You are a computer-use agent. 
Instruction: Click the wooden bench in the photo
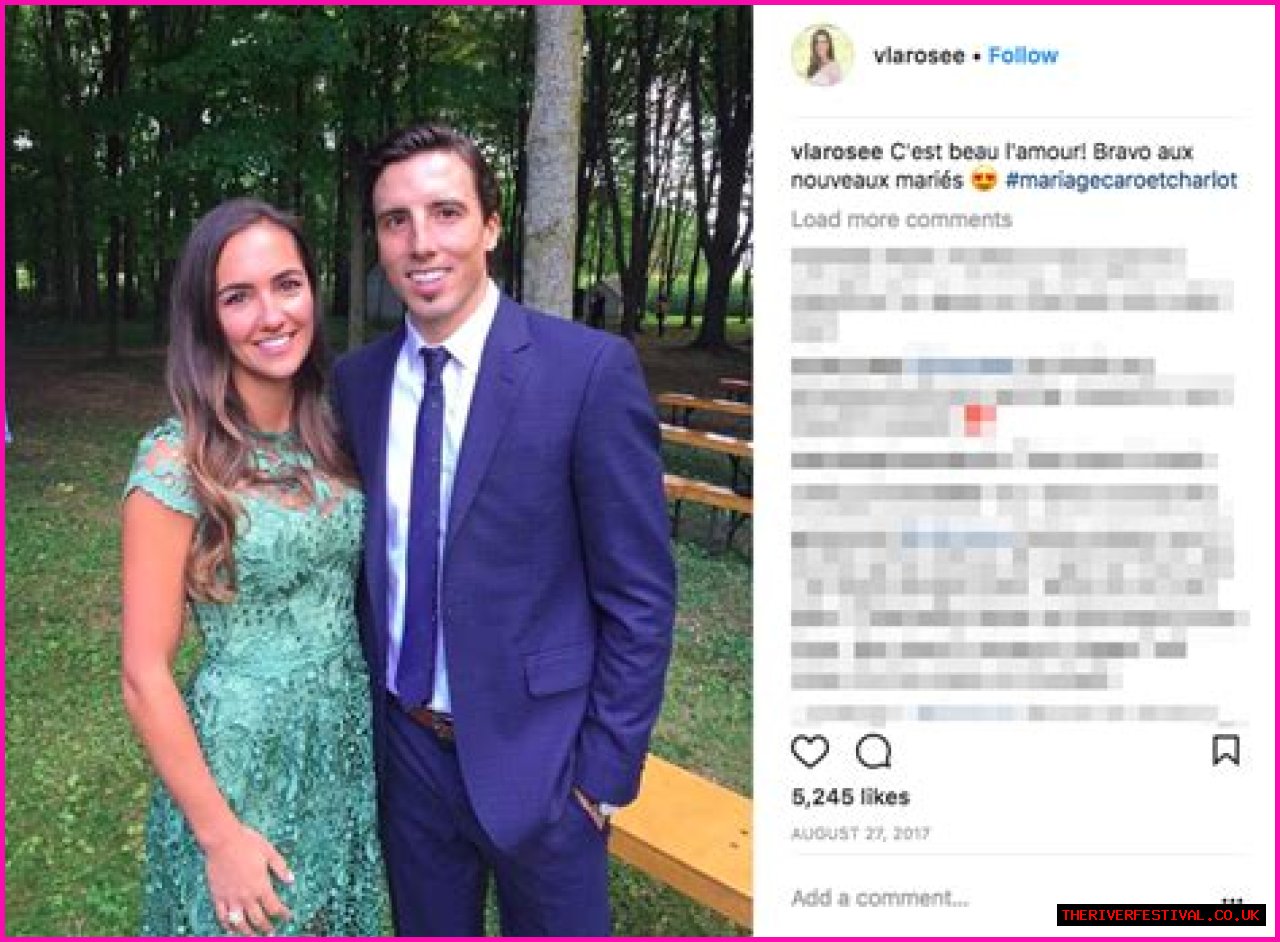680,838
